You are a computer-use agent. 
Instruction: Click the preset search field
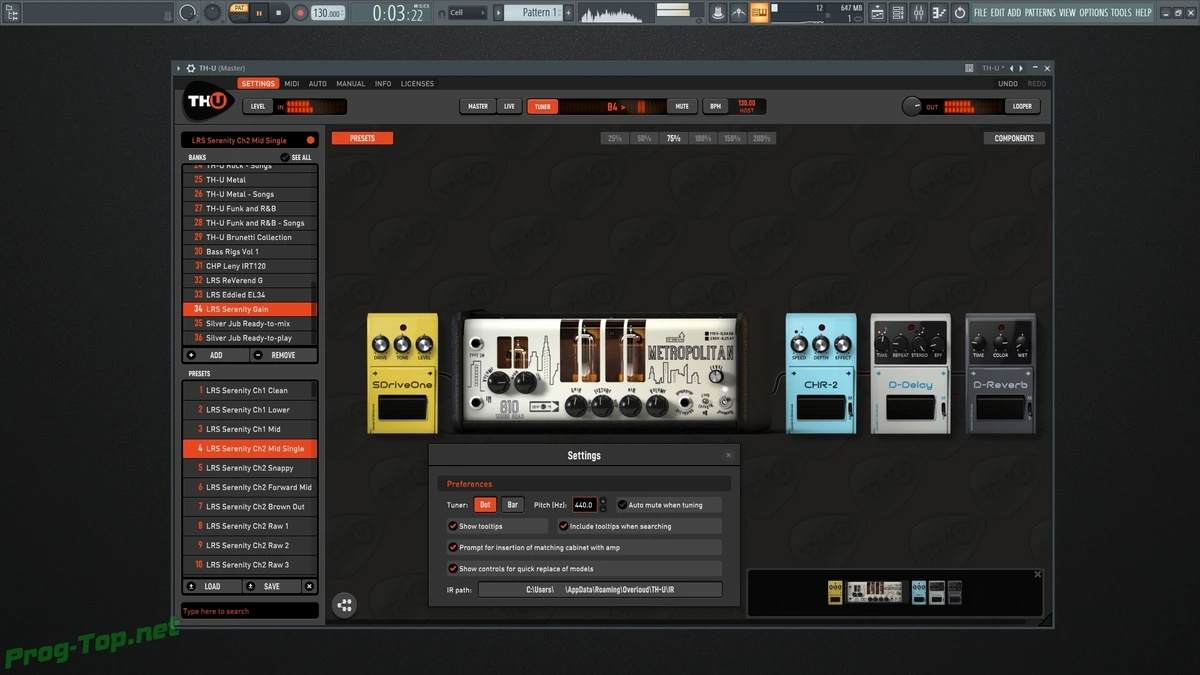click(250, 611)
